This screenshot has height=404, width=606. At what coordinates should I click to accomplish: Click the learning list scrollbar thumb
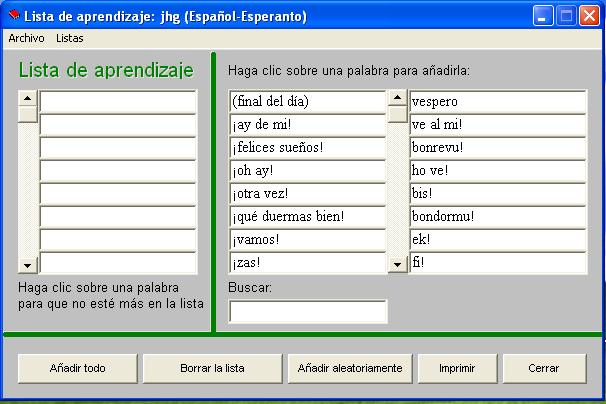point(27,114)
